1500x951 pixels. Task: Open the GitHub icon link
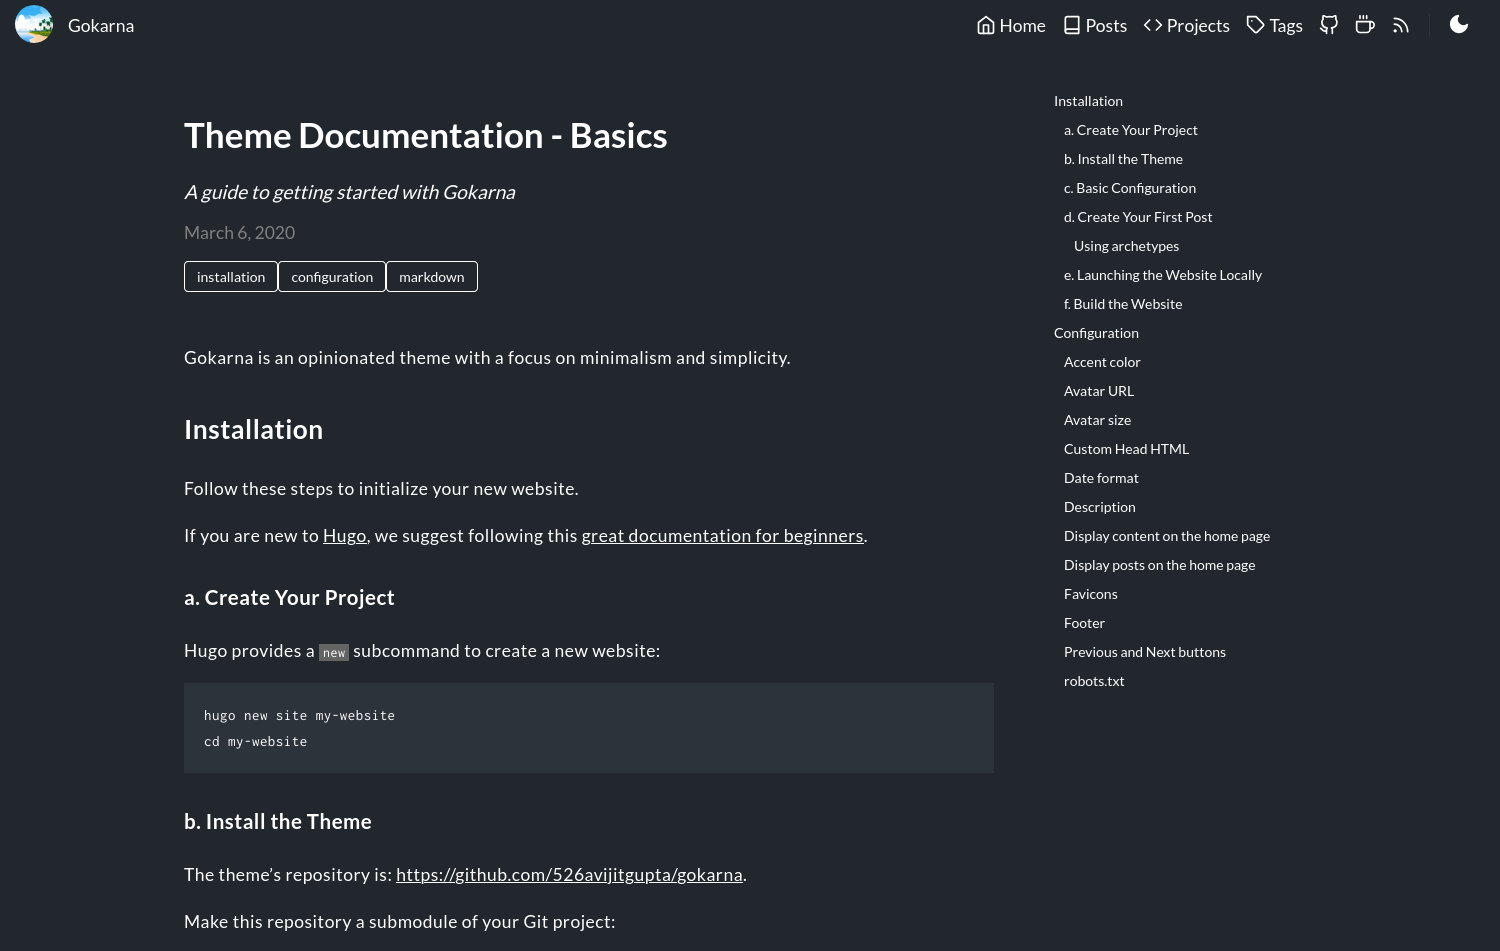click(1329, 25)
